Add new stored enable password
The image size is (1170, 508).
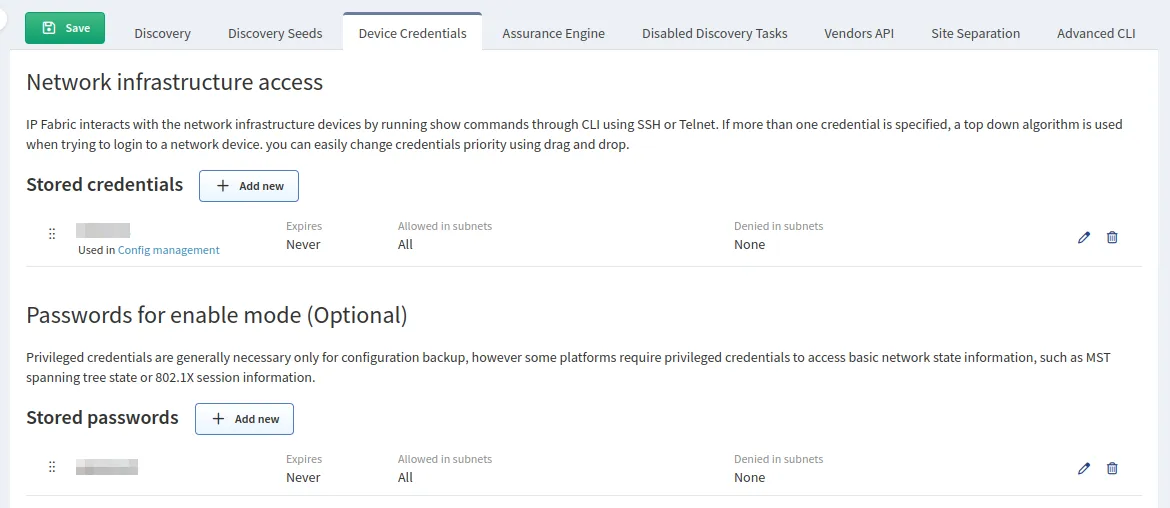[x=244, y=419]
